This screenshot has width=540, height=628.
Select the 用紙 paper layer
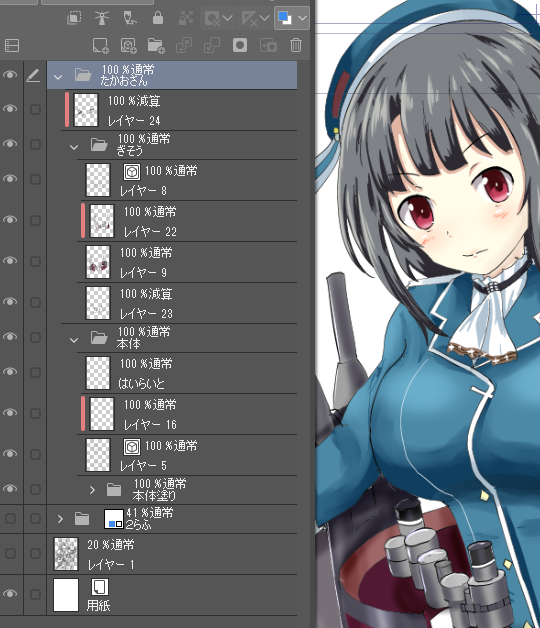(x=172, y=595)
